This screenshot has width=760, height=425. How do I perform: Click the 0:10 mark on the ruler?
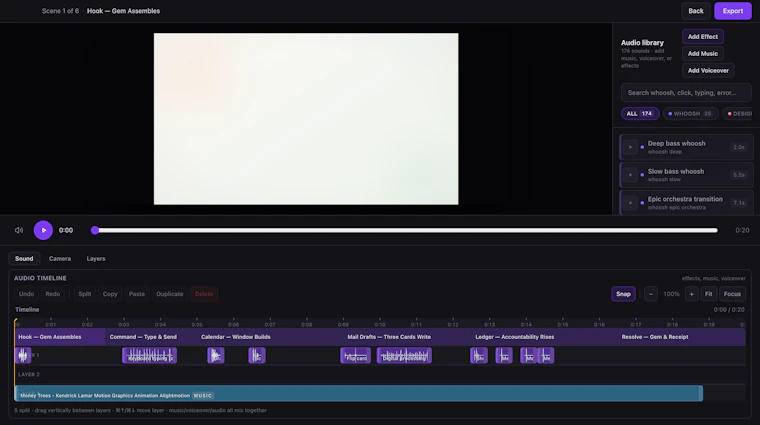click(x=380, y=324)
